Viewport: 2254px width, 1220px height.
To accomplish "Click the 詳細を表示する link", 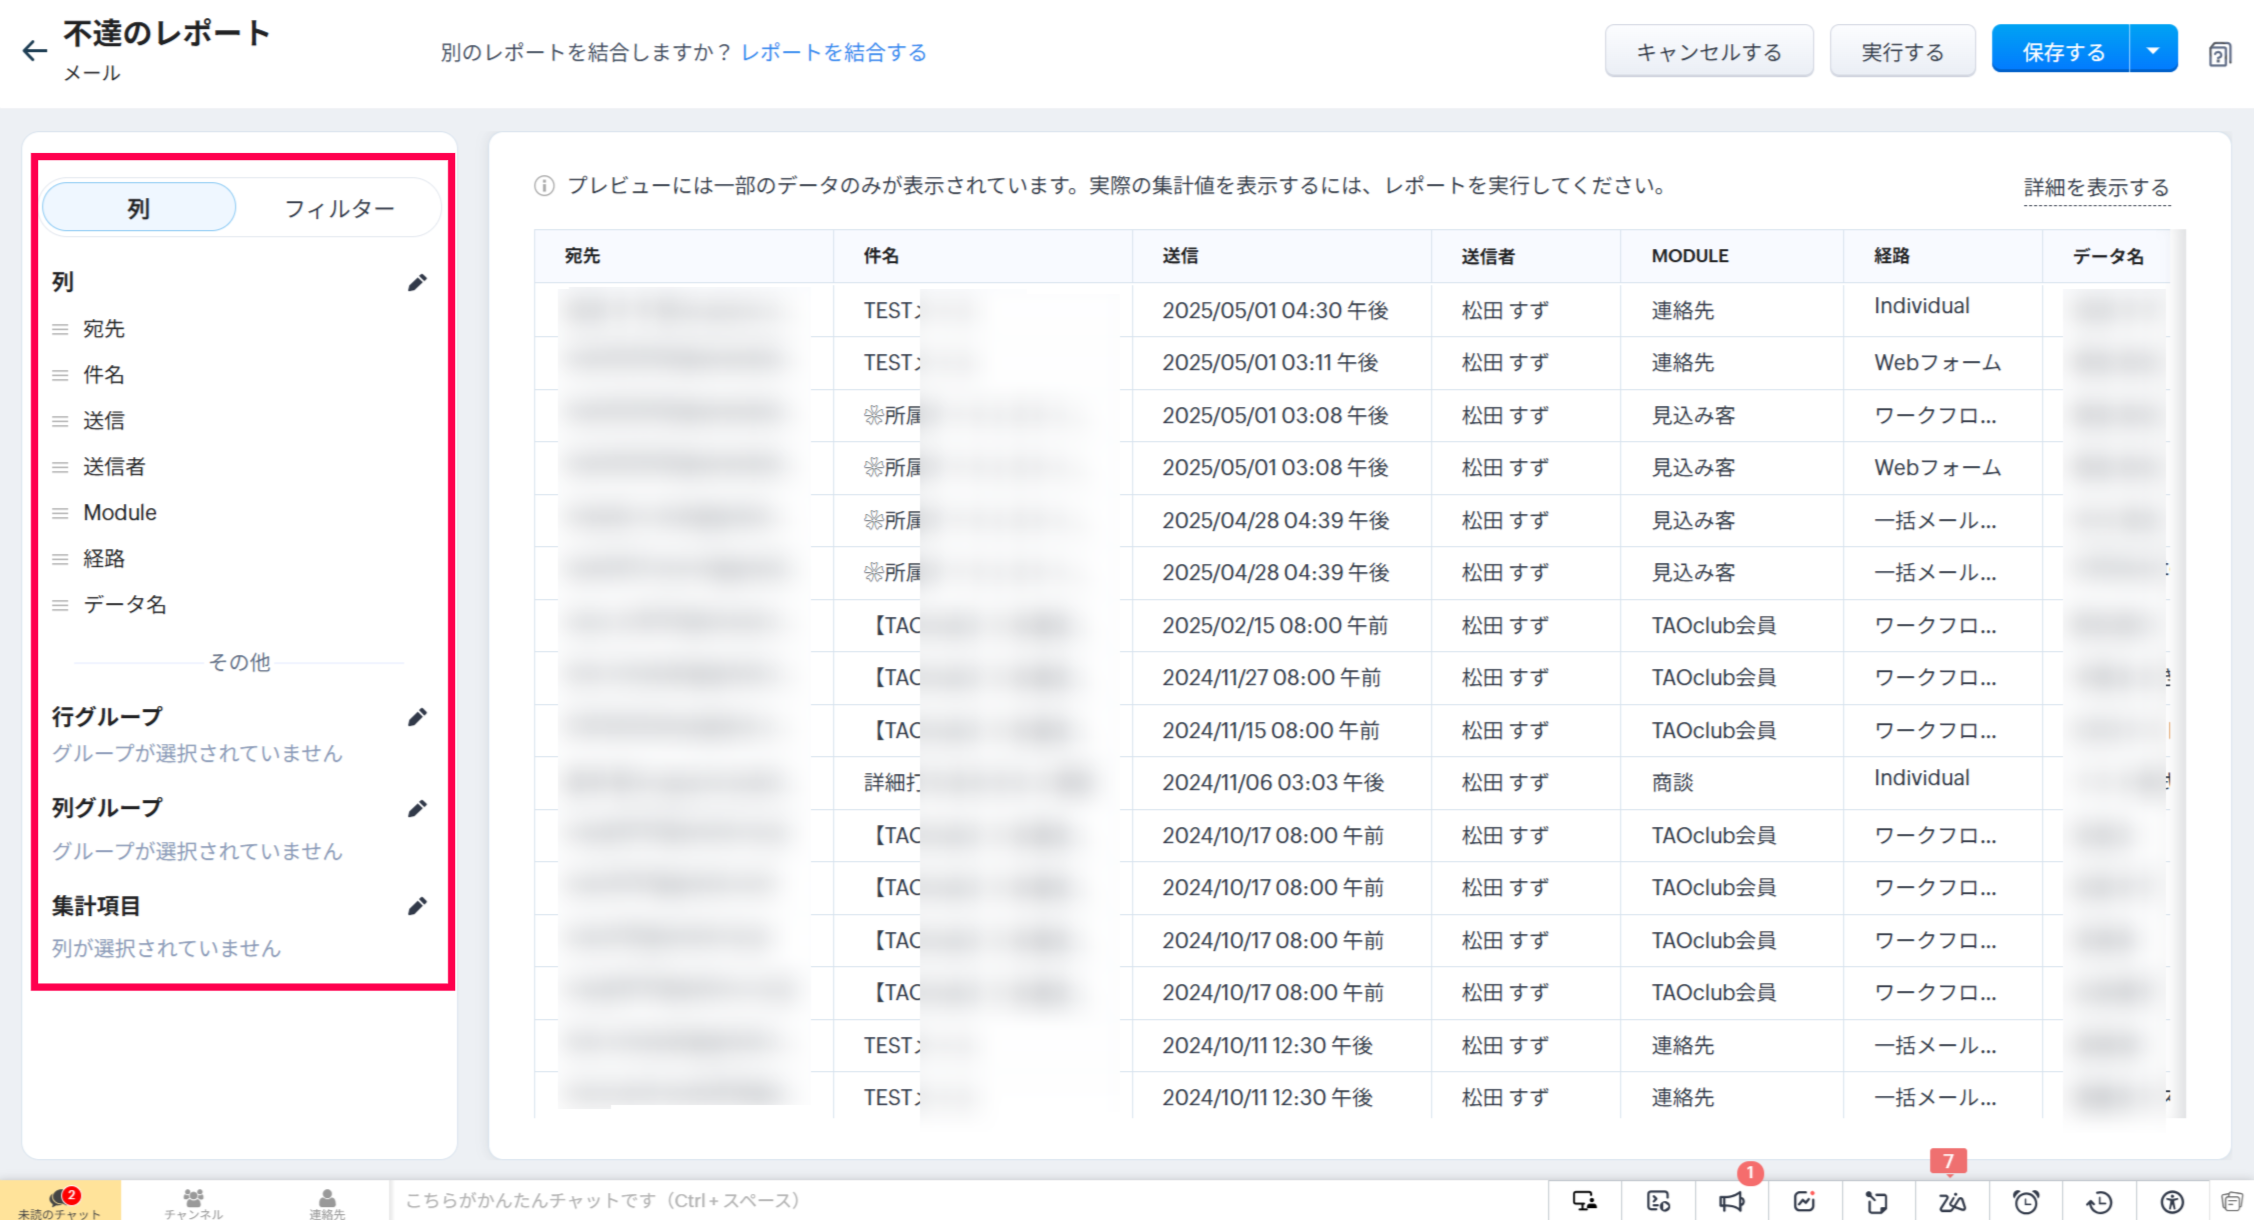I will tap(2096, 187).
